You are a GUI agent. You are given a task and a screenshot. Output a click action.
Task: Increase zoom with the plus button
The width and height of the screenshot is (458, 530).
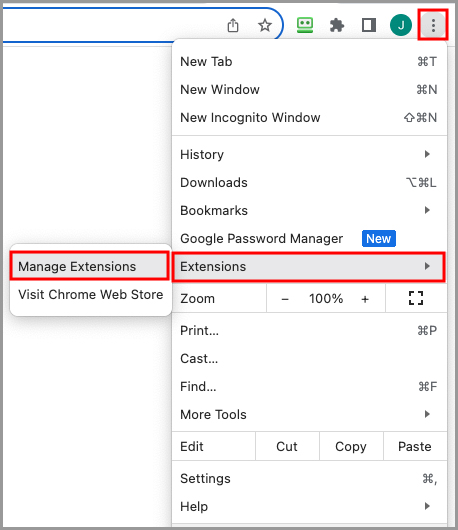(x=365, y=299)
